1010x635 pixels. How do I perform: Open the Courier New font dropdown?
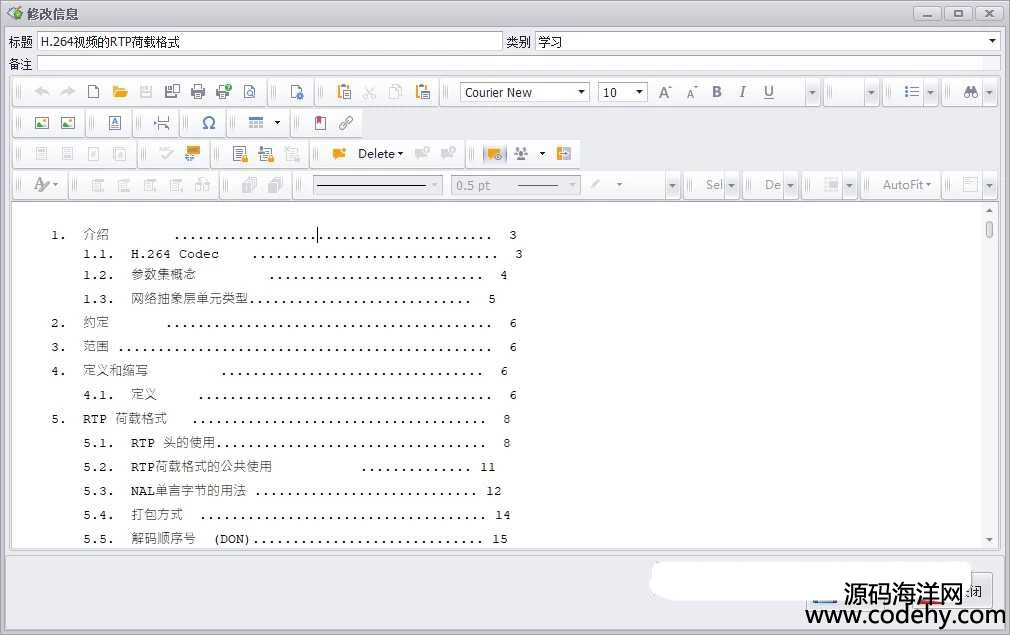[x=581, y=92]
